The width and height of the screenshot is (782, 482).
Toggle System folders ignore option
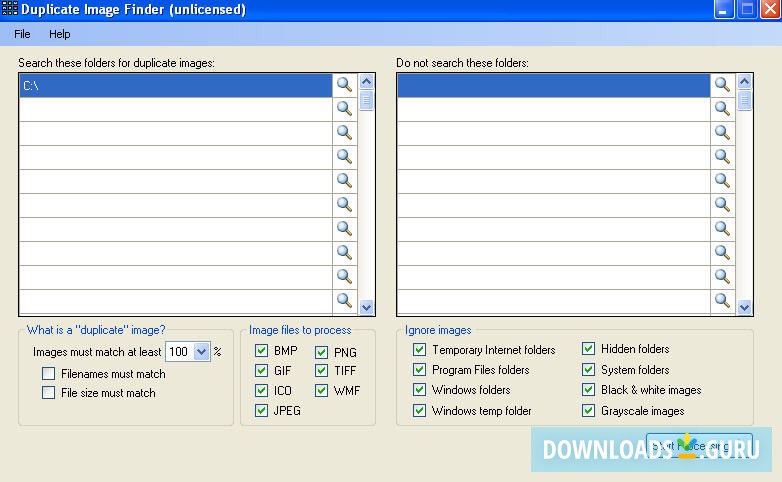588,369
